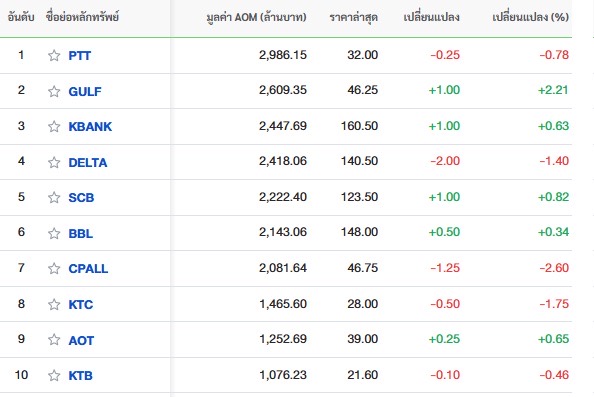Sort by มูลค่า AOM column header

coord(256,17)
